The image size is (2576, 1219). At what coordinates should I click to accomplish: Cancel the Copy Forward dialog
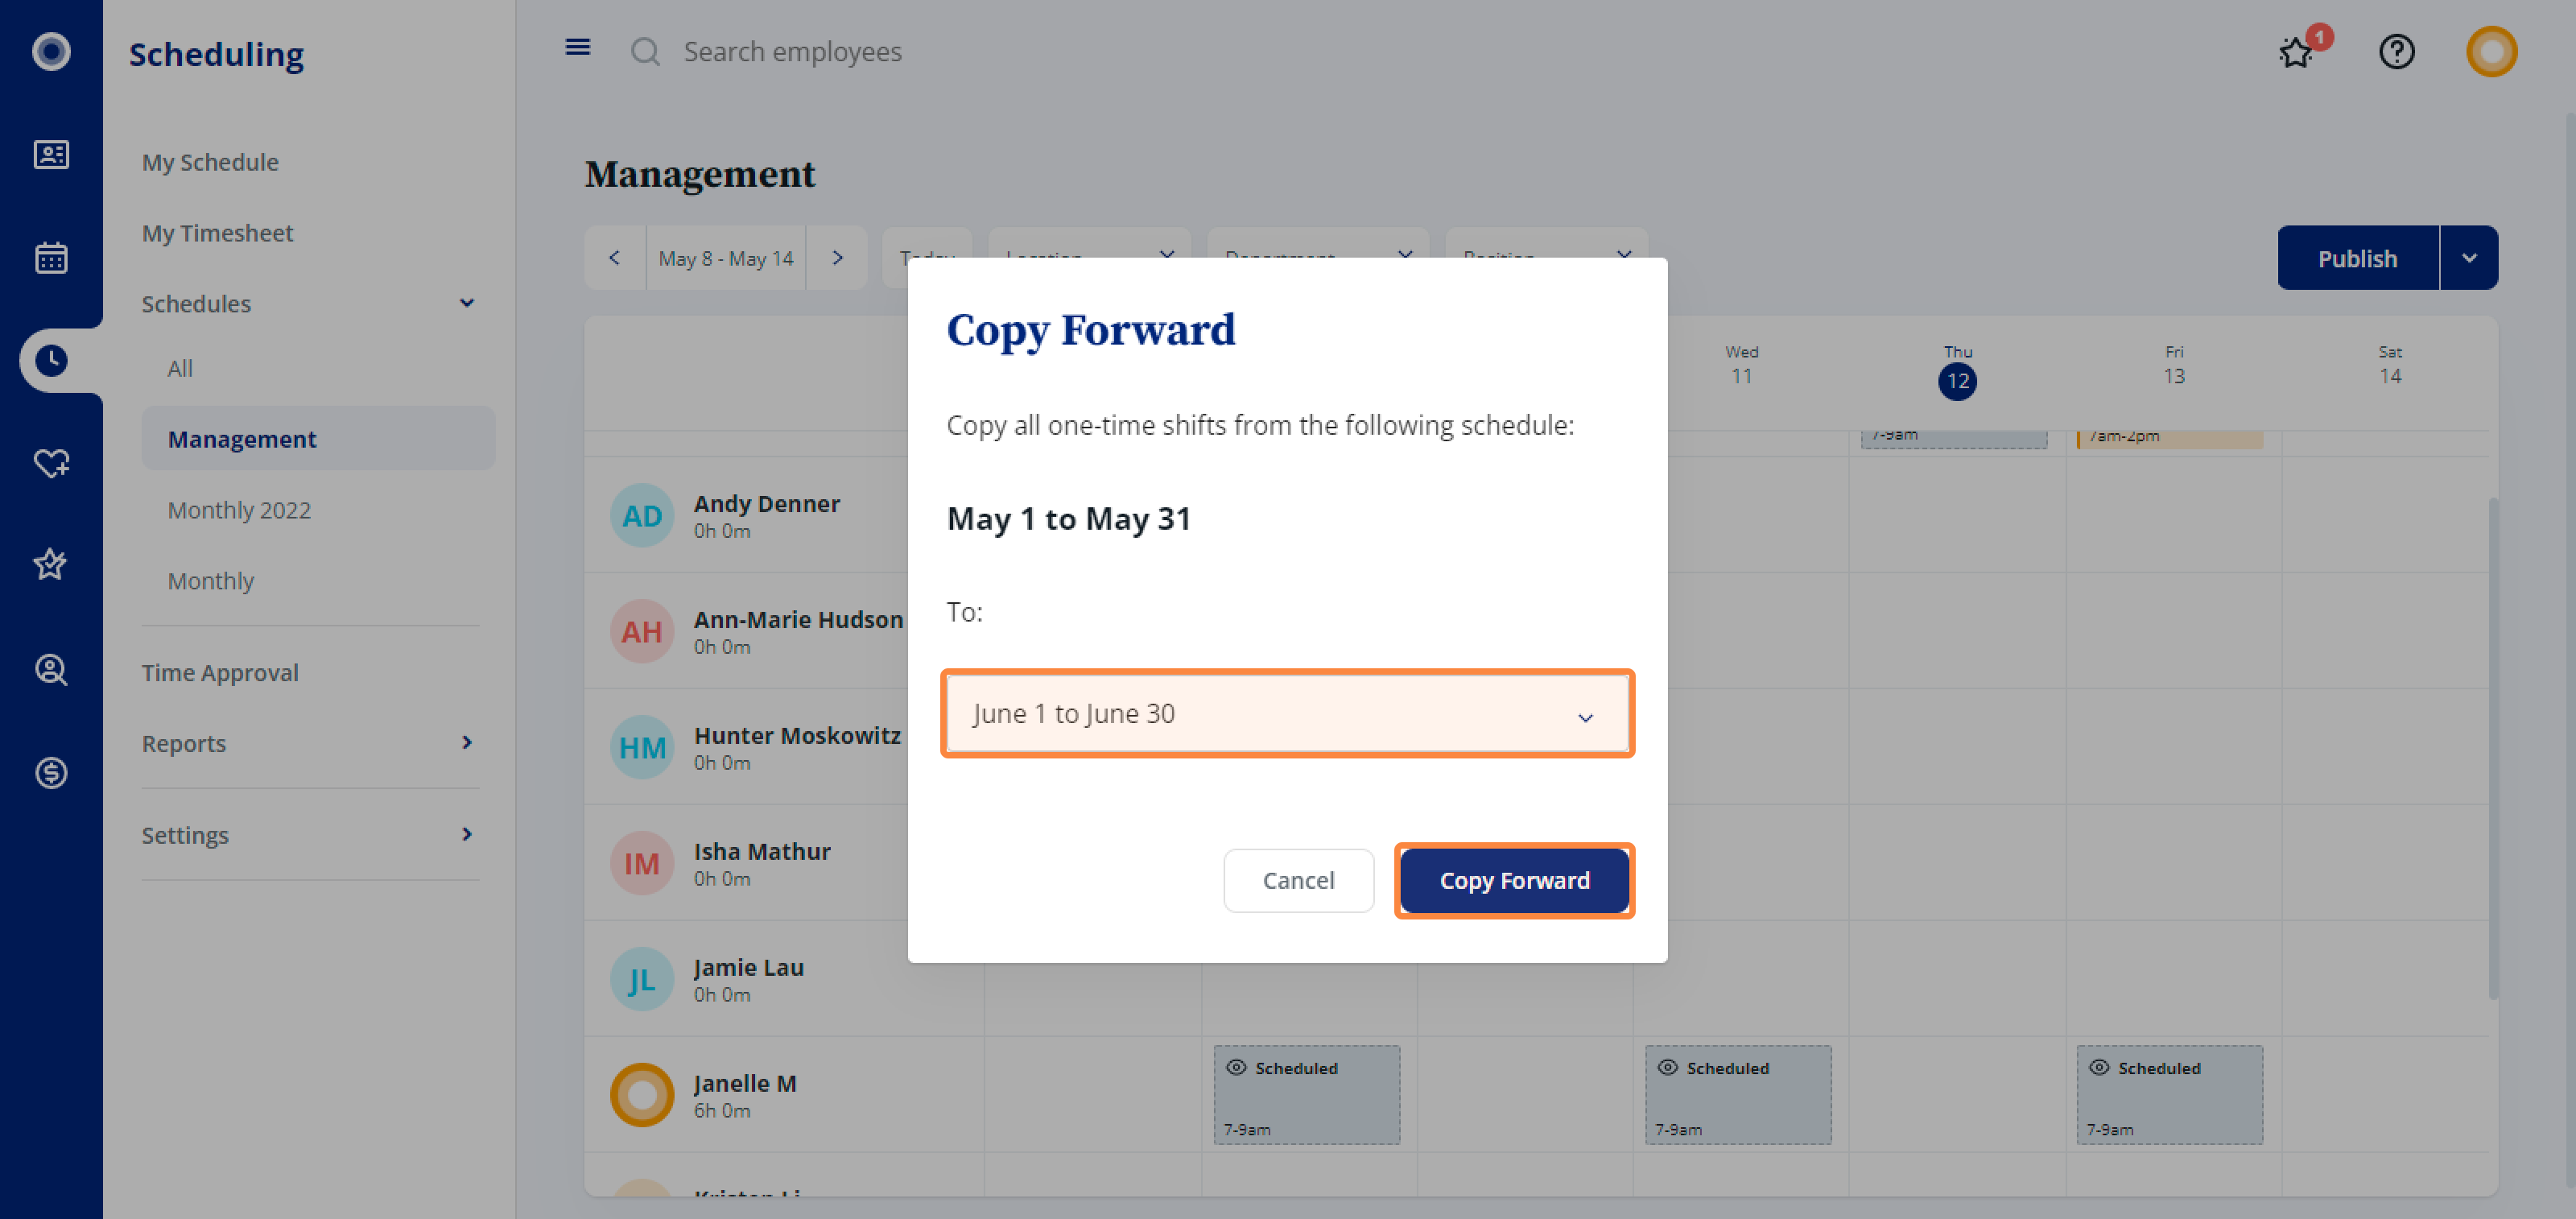tap(1298, 880)
